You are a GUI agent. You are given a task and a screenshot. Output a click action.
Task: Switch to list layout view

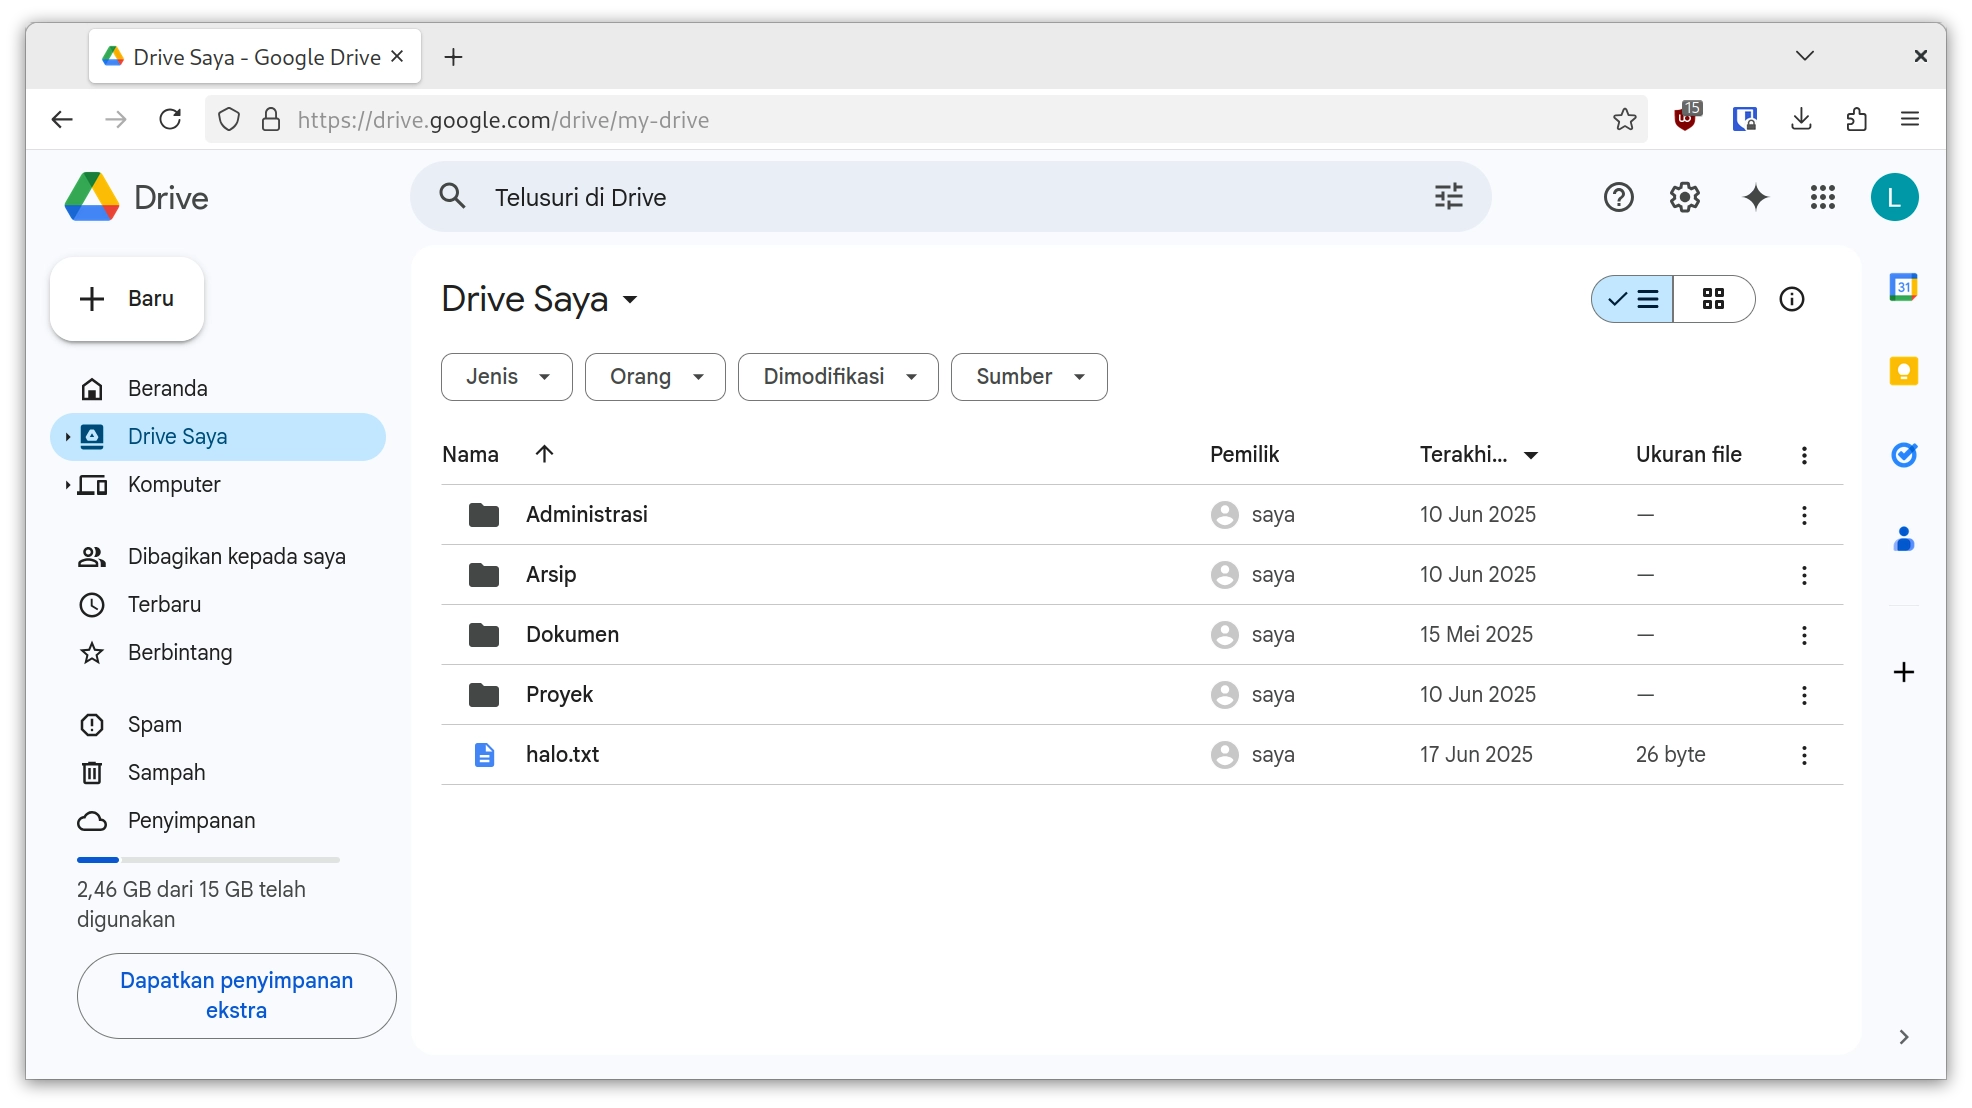click(x=1633, y=299)
